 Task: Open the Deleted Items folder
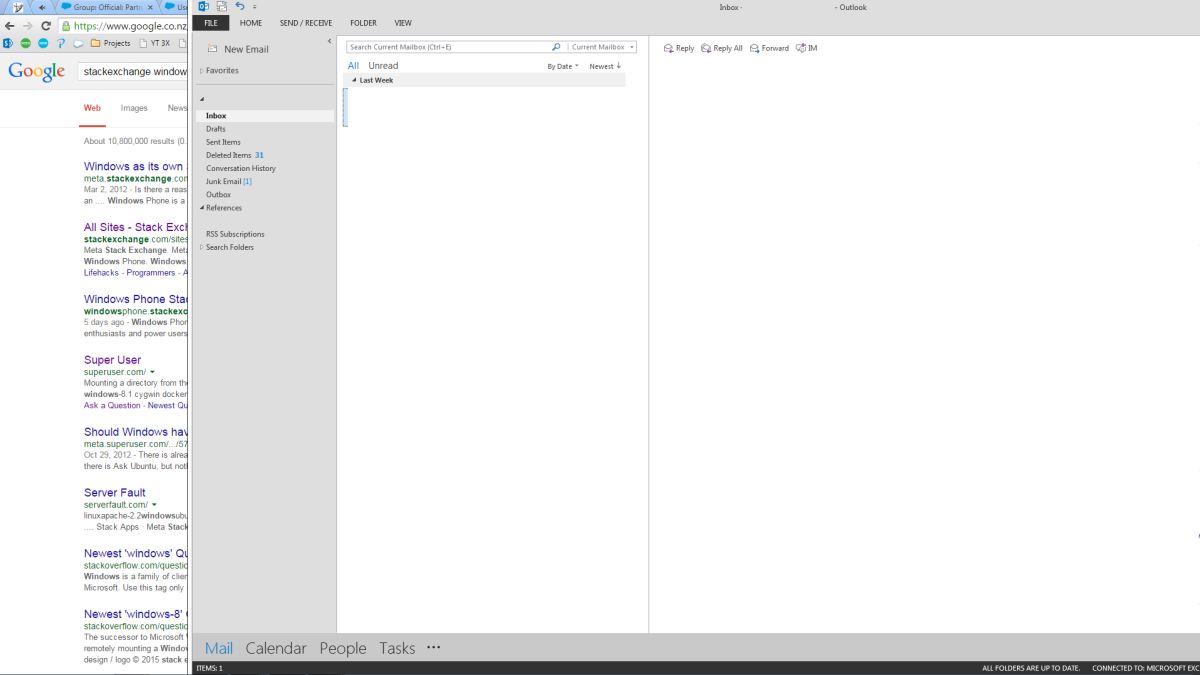tap(235, 155)
